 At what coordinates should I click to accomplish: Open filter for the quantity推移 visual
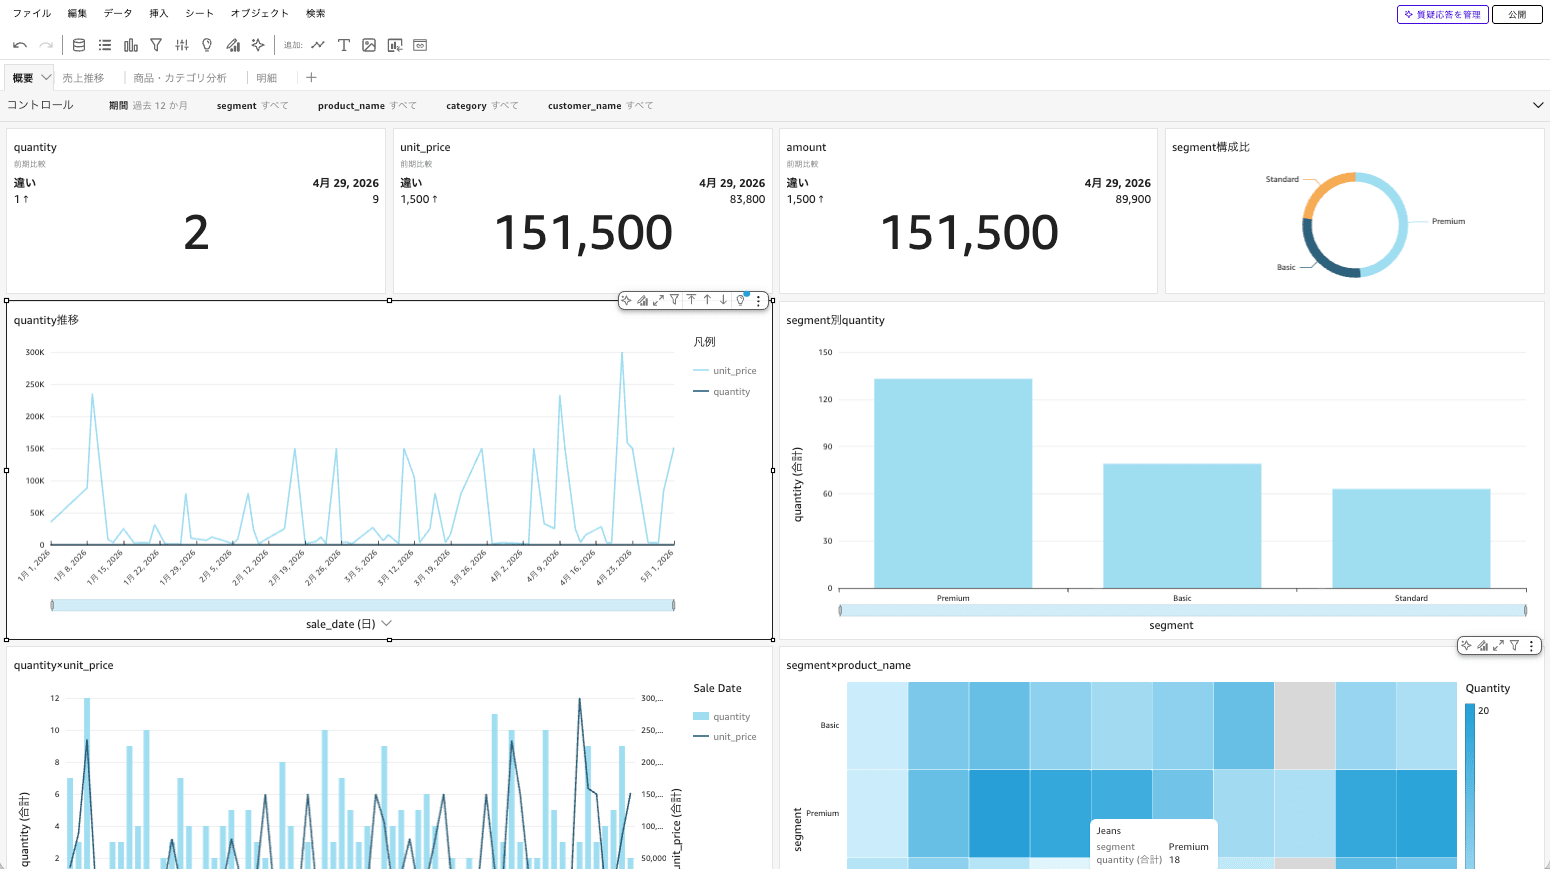tap(675, 300)
